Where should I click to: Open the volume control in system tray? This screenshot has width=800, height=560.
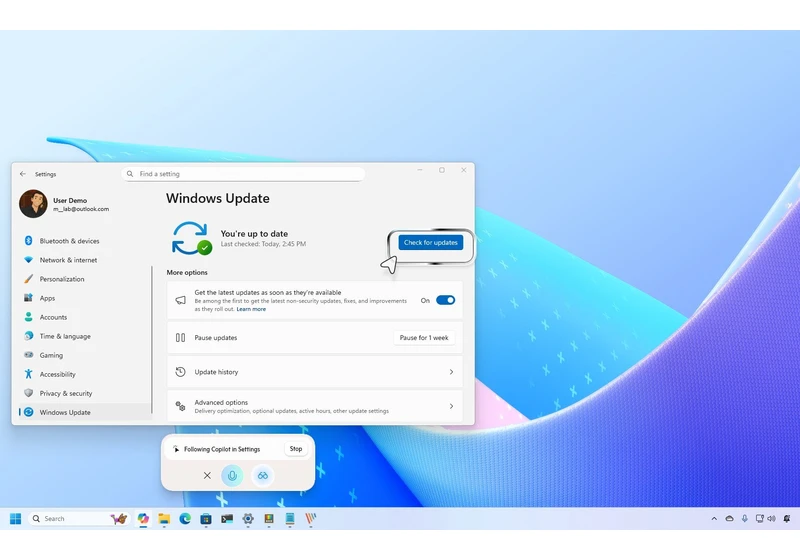point(771,519)
